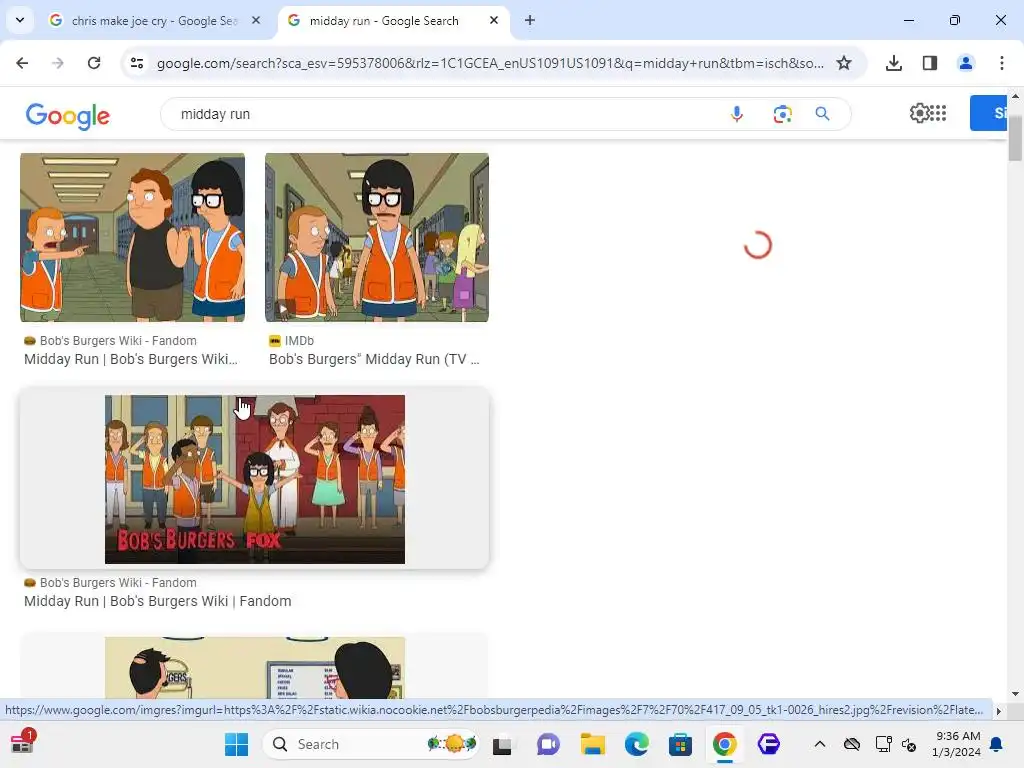1024x768 pixels.
Task: Open File Explorer from taskbar
Action: [x=592, y=744]
